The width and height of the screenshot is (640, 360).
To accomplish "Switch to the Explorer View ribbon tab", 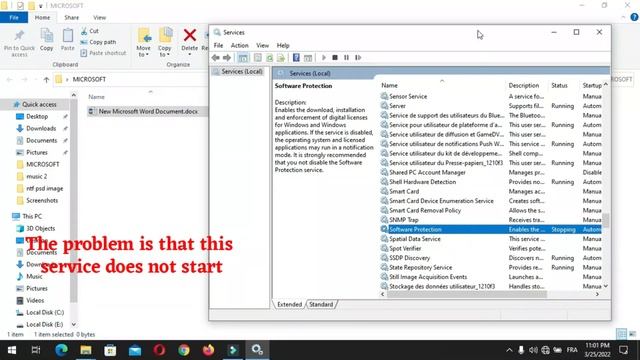I will coord(100,18).
